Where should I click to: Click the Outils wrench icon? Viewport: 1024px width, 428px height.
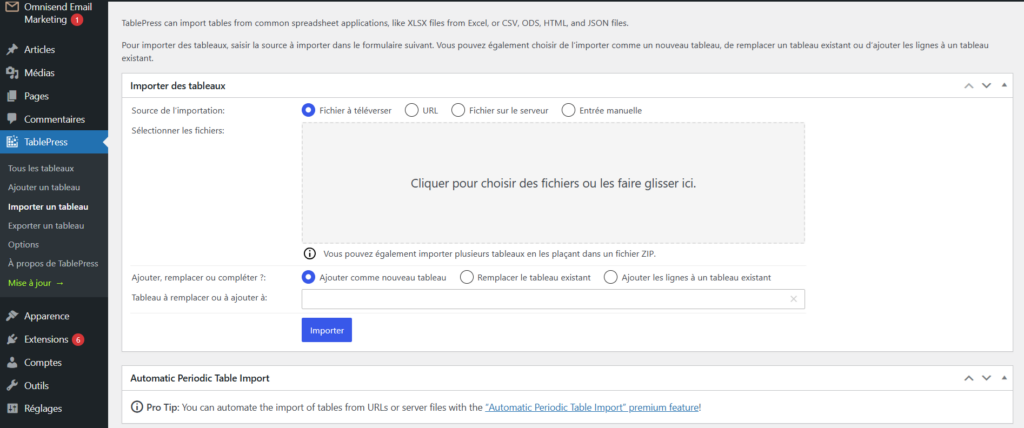click(x=12, y=385)
